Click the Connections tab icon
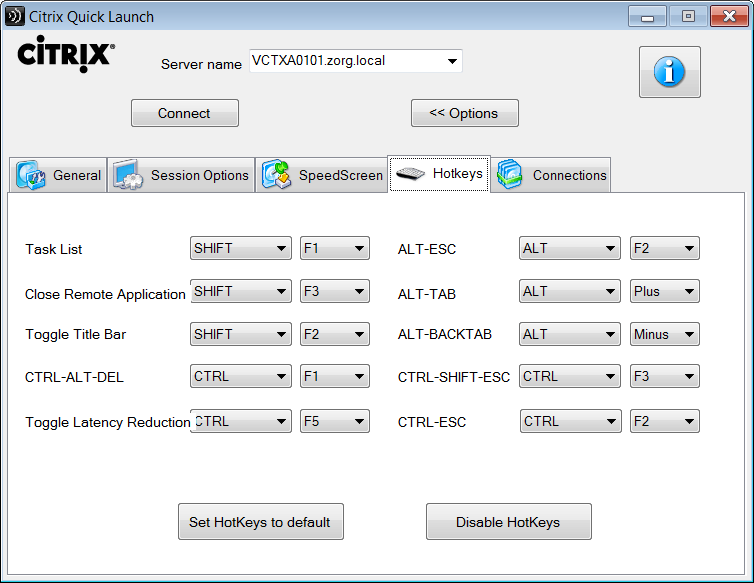 pos(511,175)
